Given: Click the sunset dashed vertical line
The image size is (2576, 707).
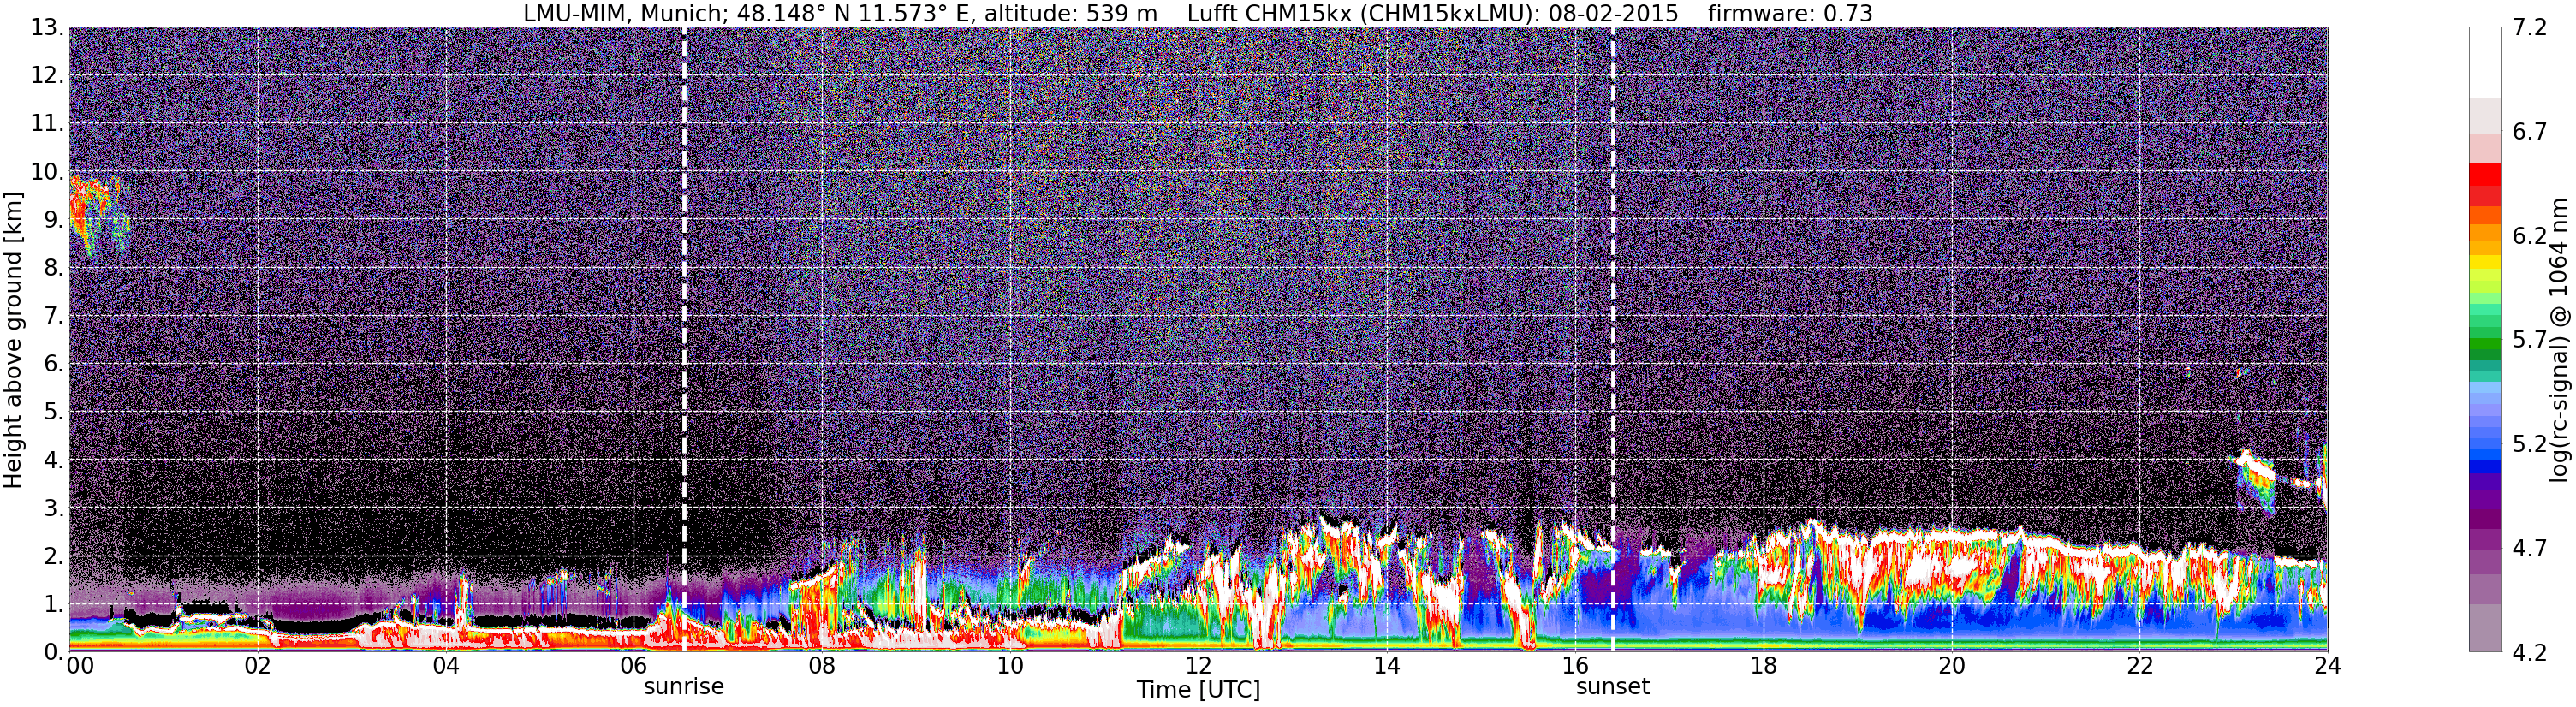Looking at the screenshot, I should (1613, 340).
